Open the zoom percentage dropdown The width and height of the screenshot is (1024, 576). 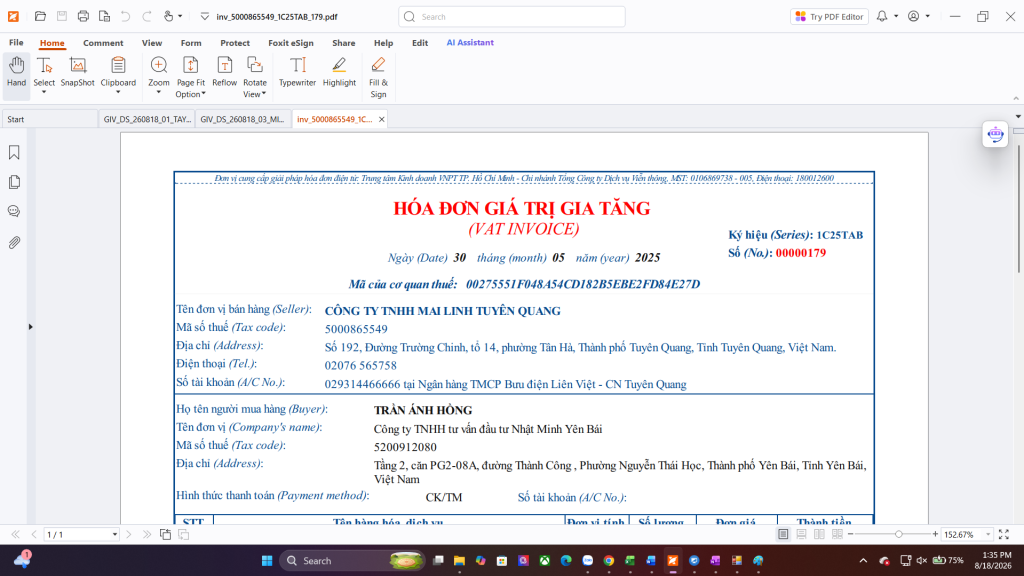point(987,534)
